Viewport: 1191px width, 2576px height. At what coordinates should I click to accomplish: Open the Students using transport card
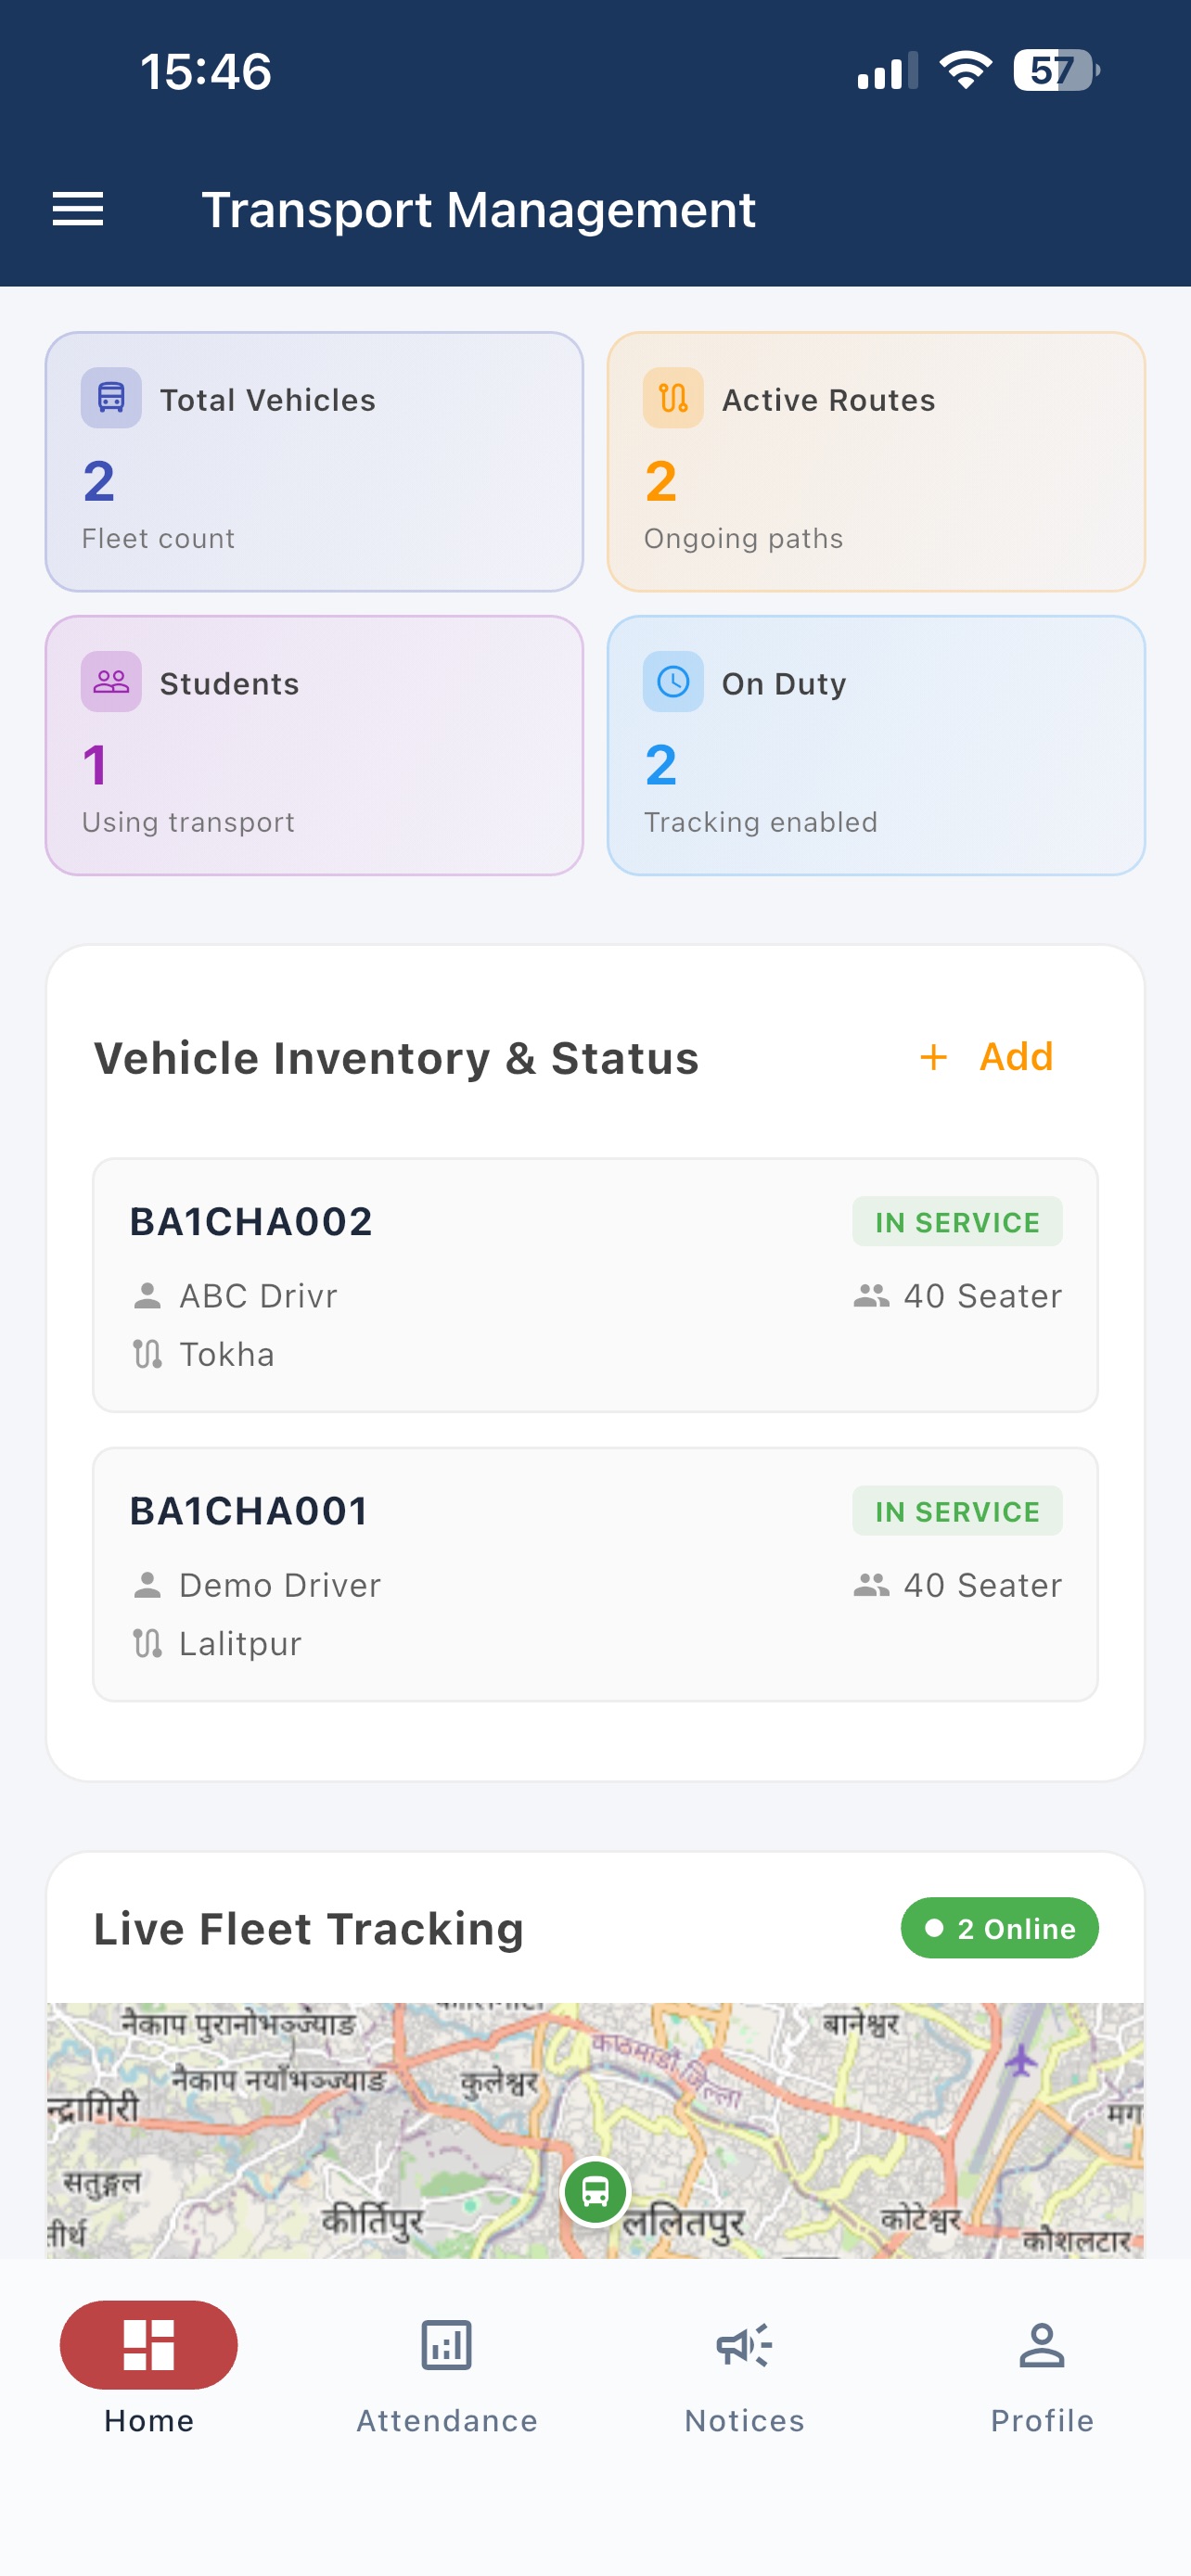314,746
